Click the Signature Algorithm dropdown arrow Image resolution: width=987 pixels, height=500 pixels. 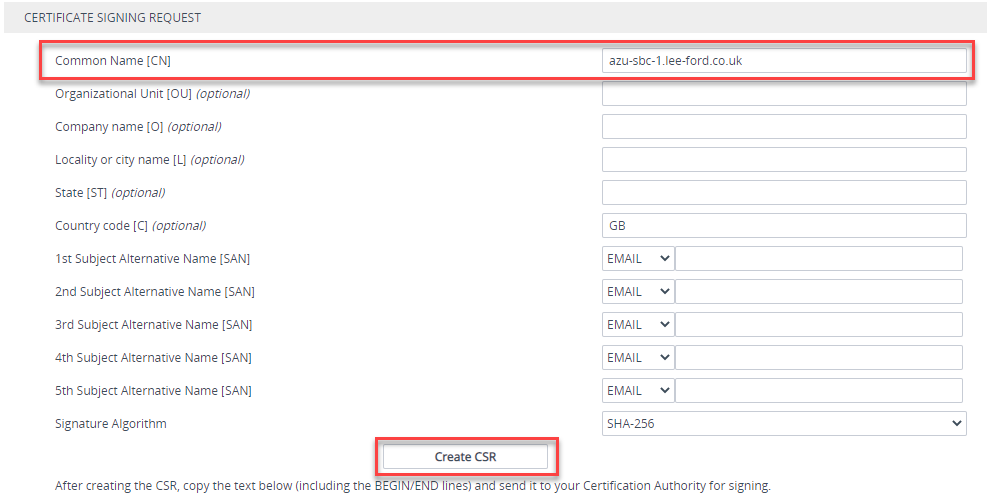(x=957, y=424)
